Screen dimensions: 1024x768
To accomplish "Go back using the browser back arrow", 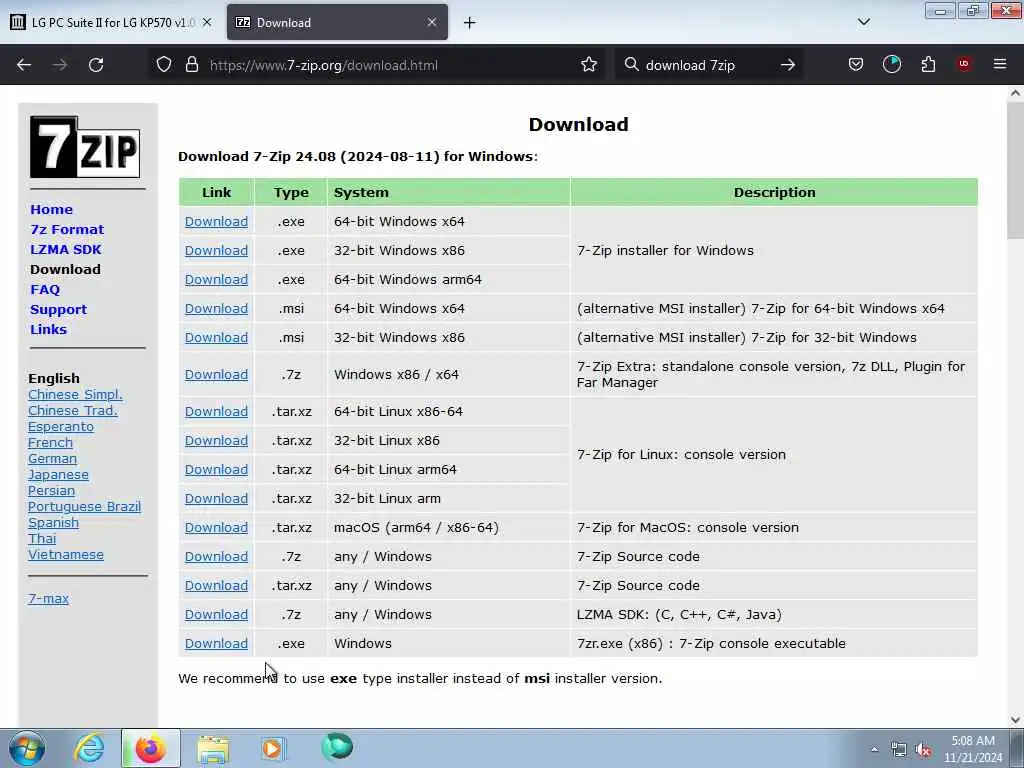I will (x=24, y=65).
